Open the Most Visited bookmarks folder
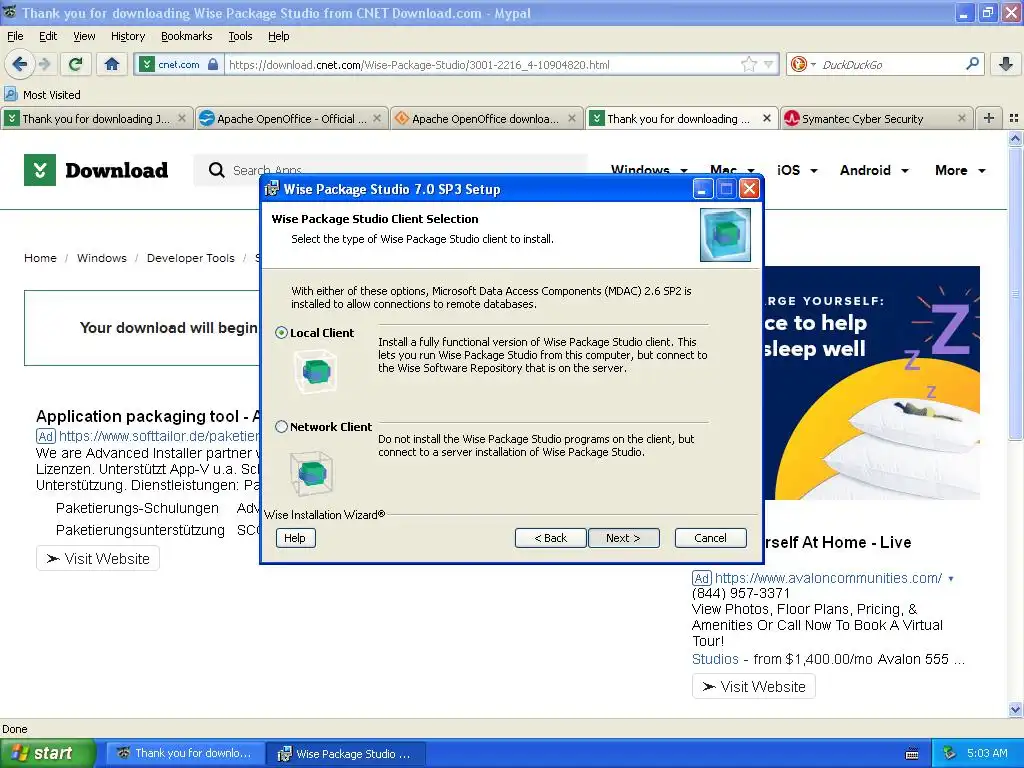Image resolution: width=1024 pixels, height=768 pixels. [42, 95]
